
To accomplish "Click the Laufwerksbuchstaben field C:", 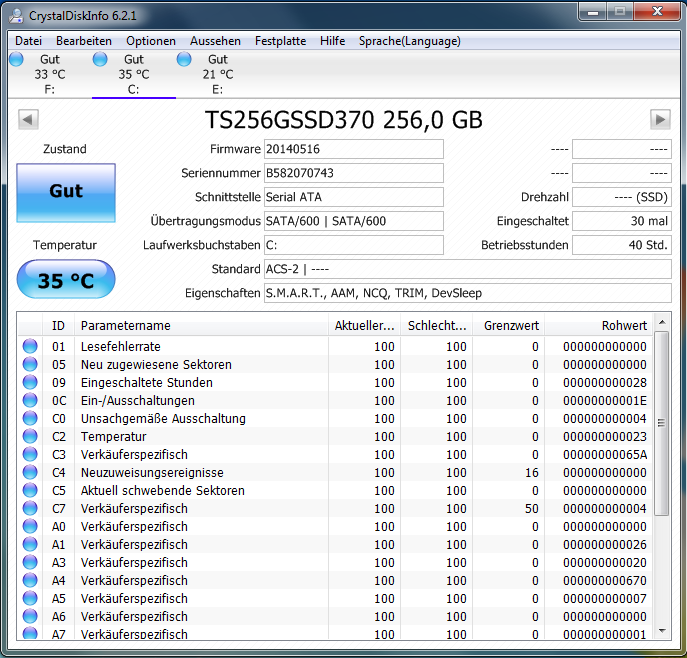I will tap(354, 245).
